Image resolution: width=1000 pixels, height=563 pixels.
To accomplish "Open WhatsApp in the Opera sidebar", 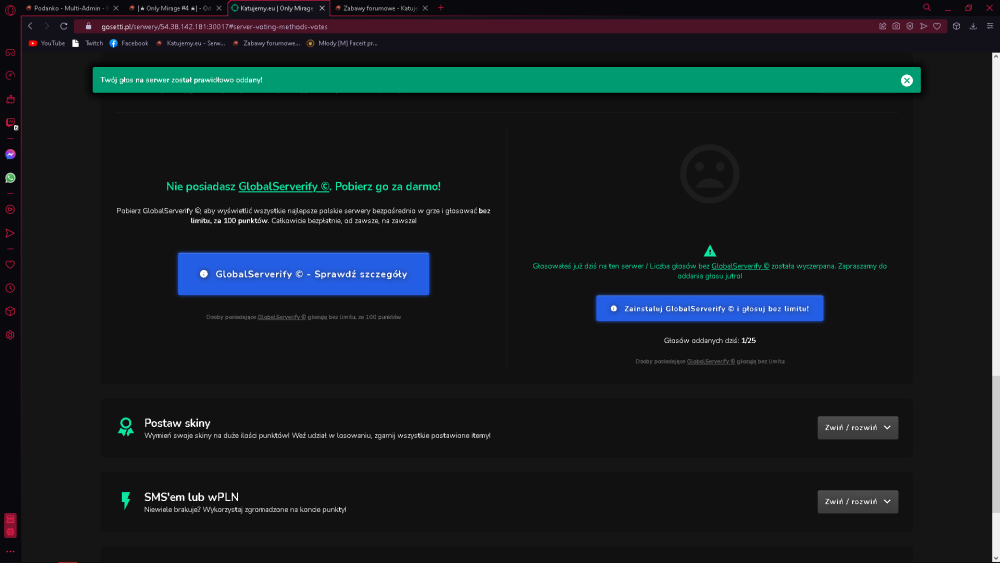I will pyautogui.click(x=10, y=178).
